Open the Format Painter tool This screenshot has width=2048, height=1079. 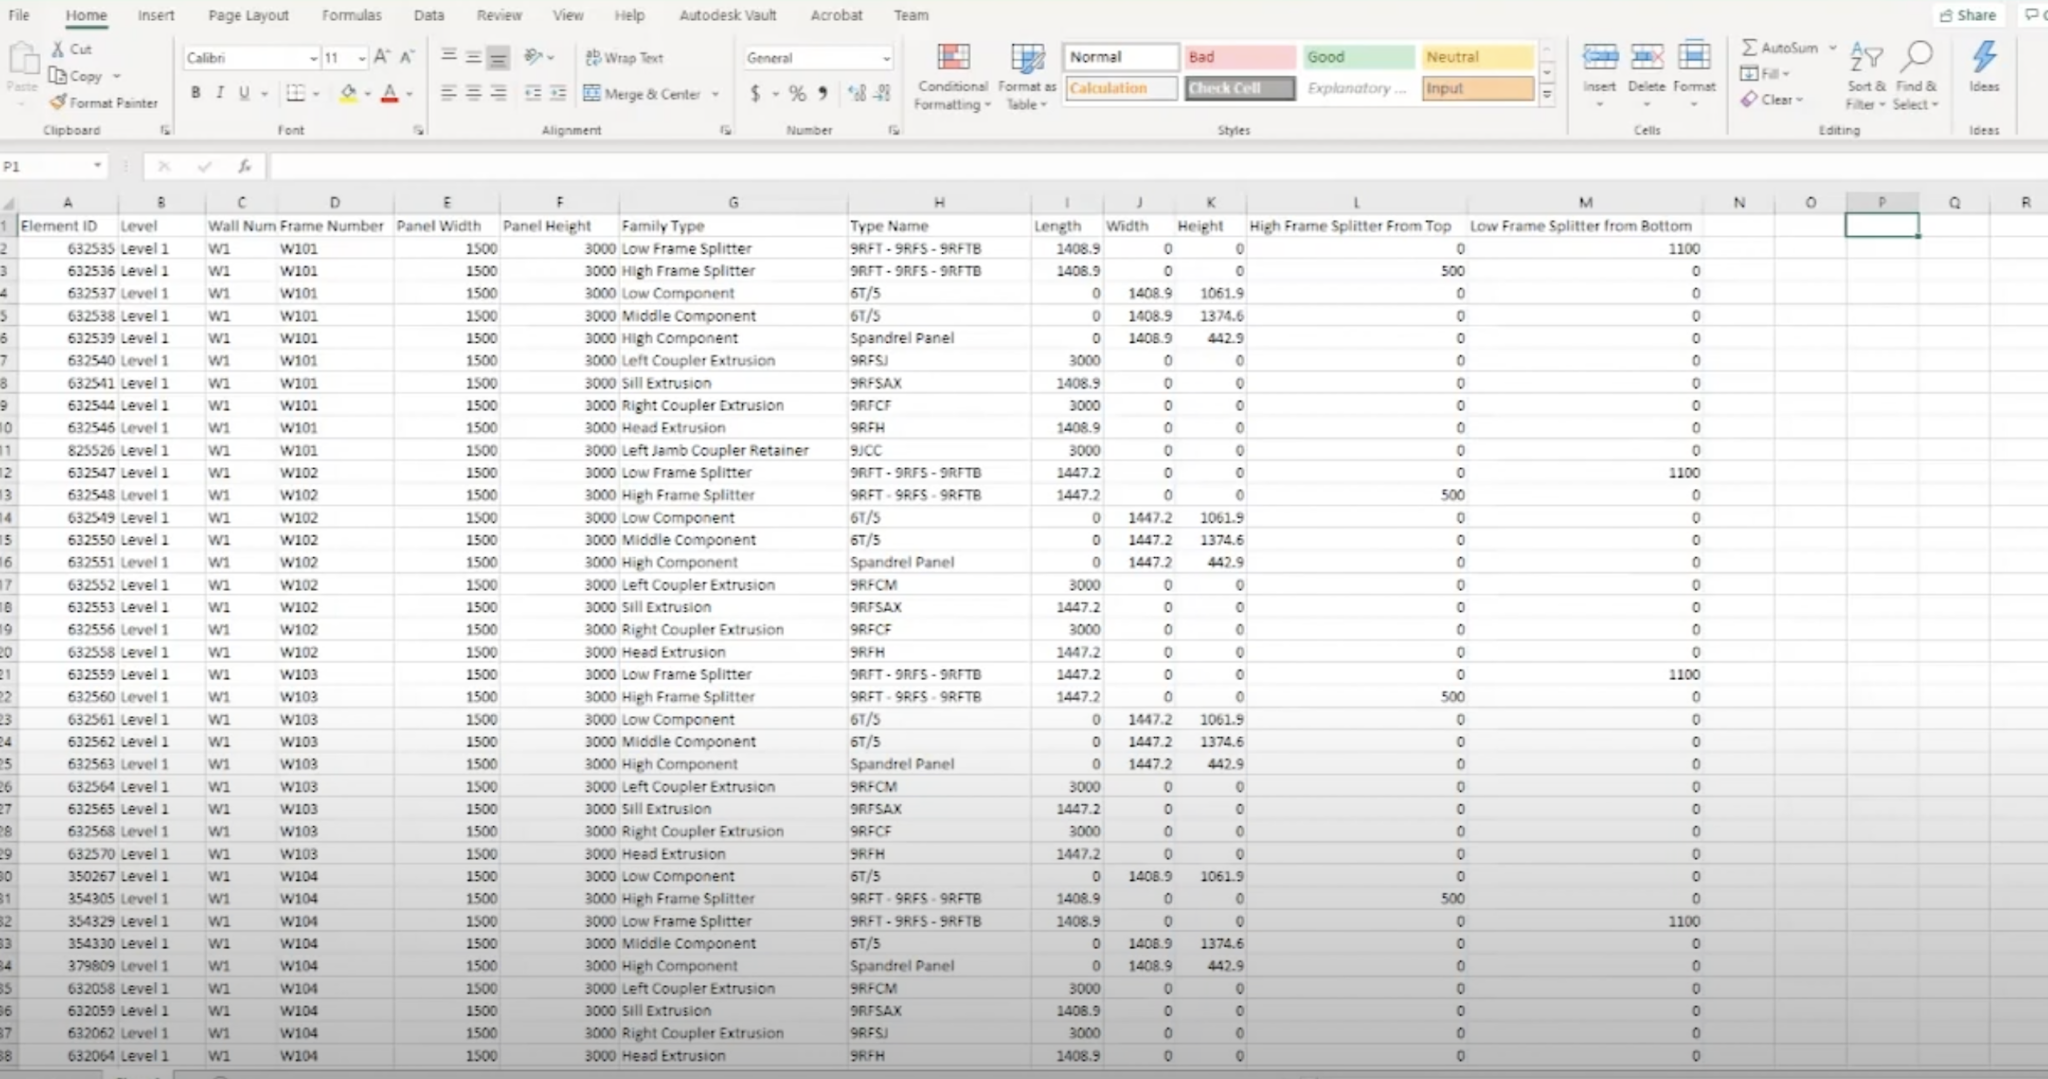pos(104,102)
